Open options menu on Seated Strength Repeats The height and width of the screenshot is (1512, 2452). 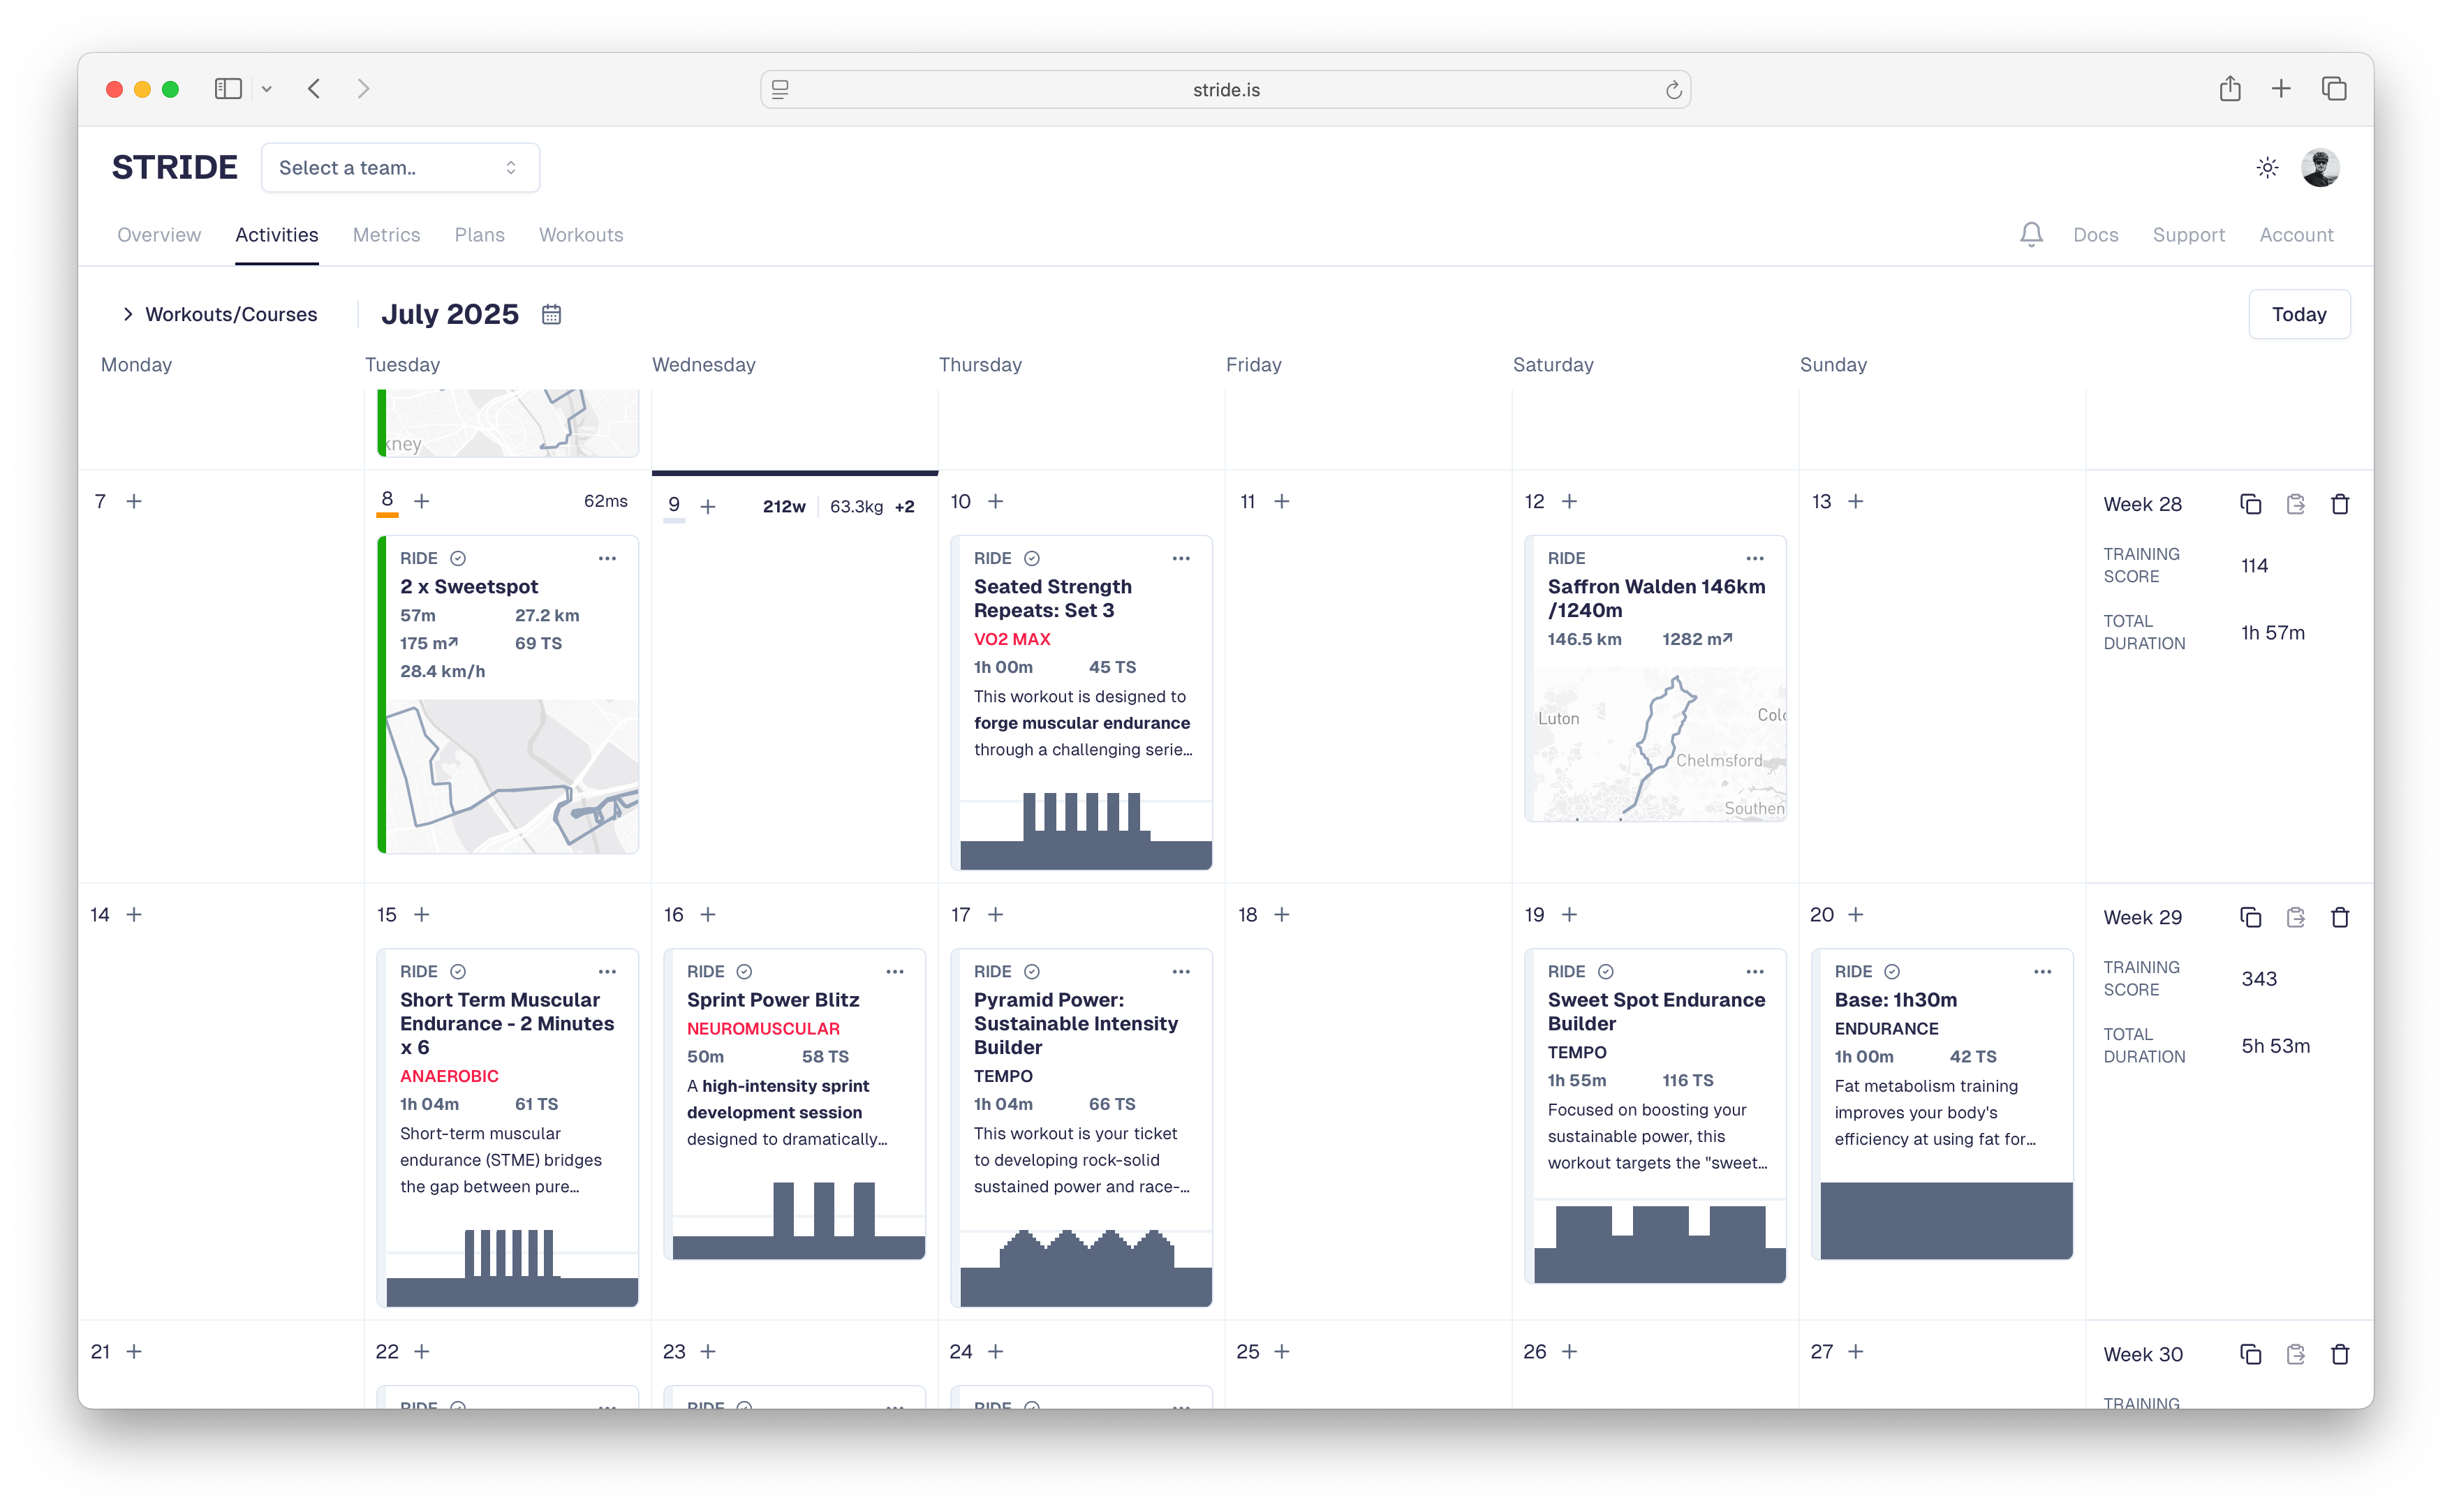[1181, 558]
